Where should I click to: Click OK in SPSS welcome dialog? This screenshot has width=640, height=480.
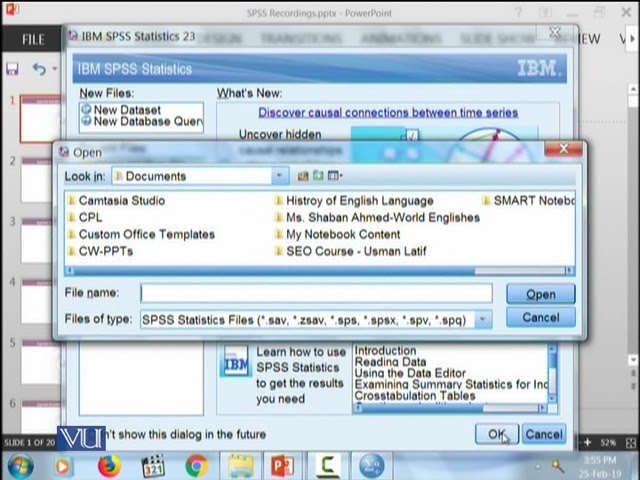497,434
